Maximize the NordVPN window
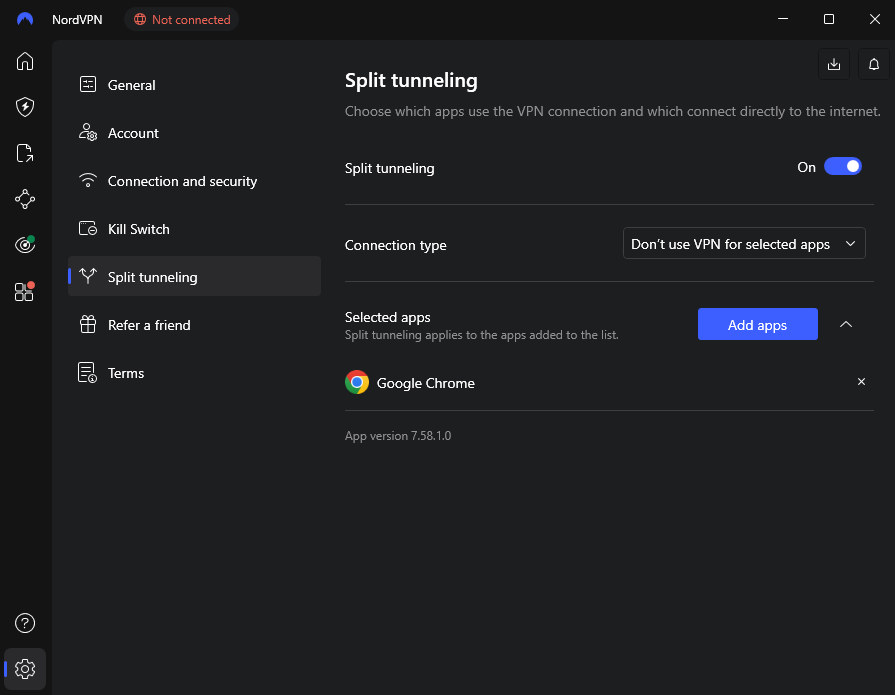The height and width of the screenshot is (695, 895). (x=829, y=19)
